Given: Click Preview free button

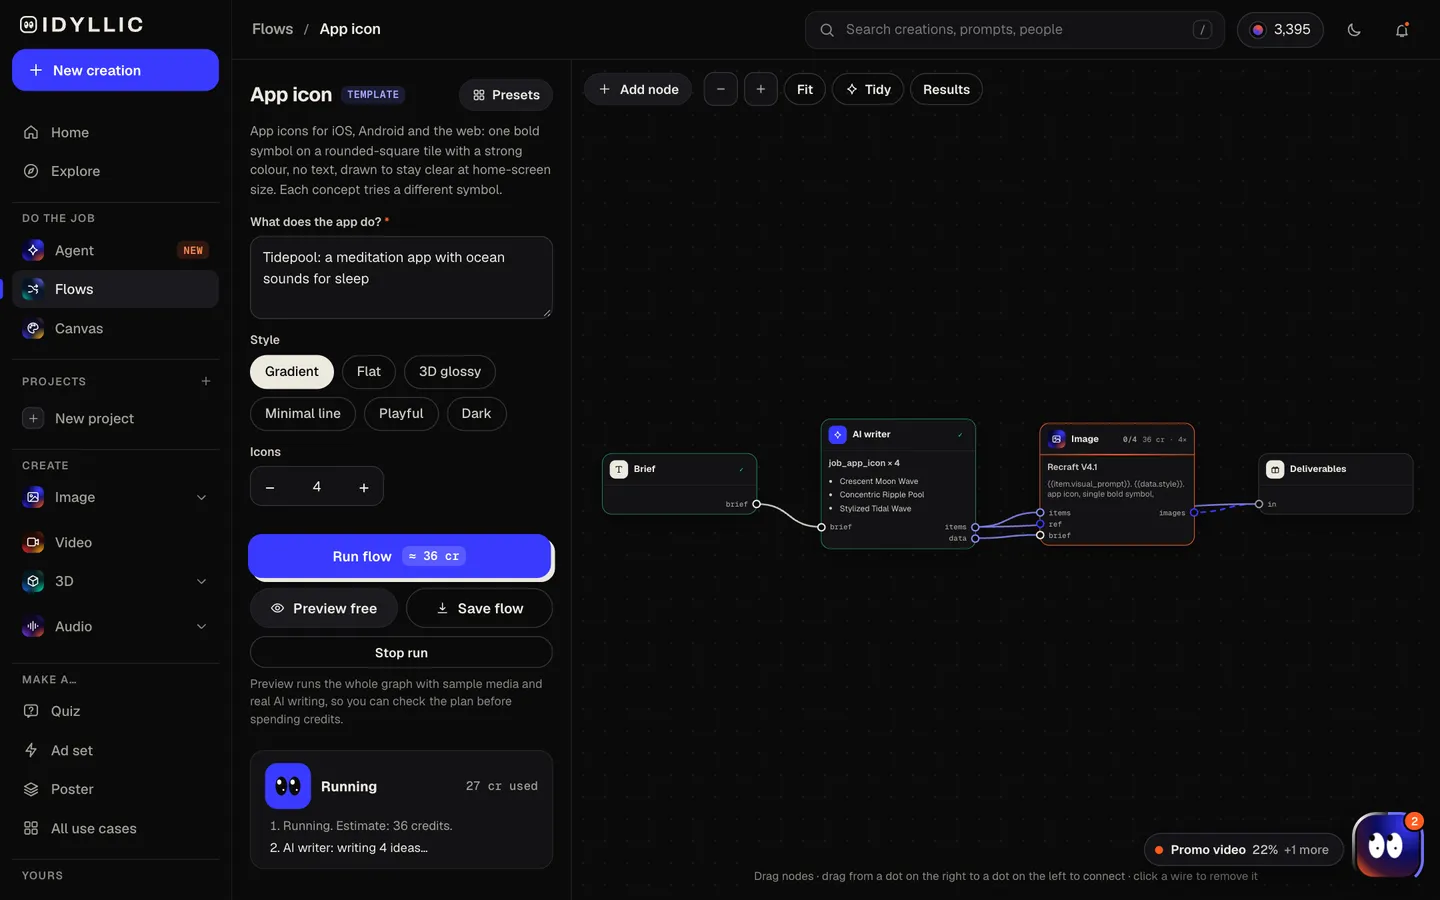Looking at the screenshot, I should pyautogui.click(x=324, y=608).
